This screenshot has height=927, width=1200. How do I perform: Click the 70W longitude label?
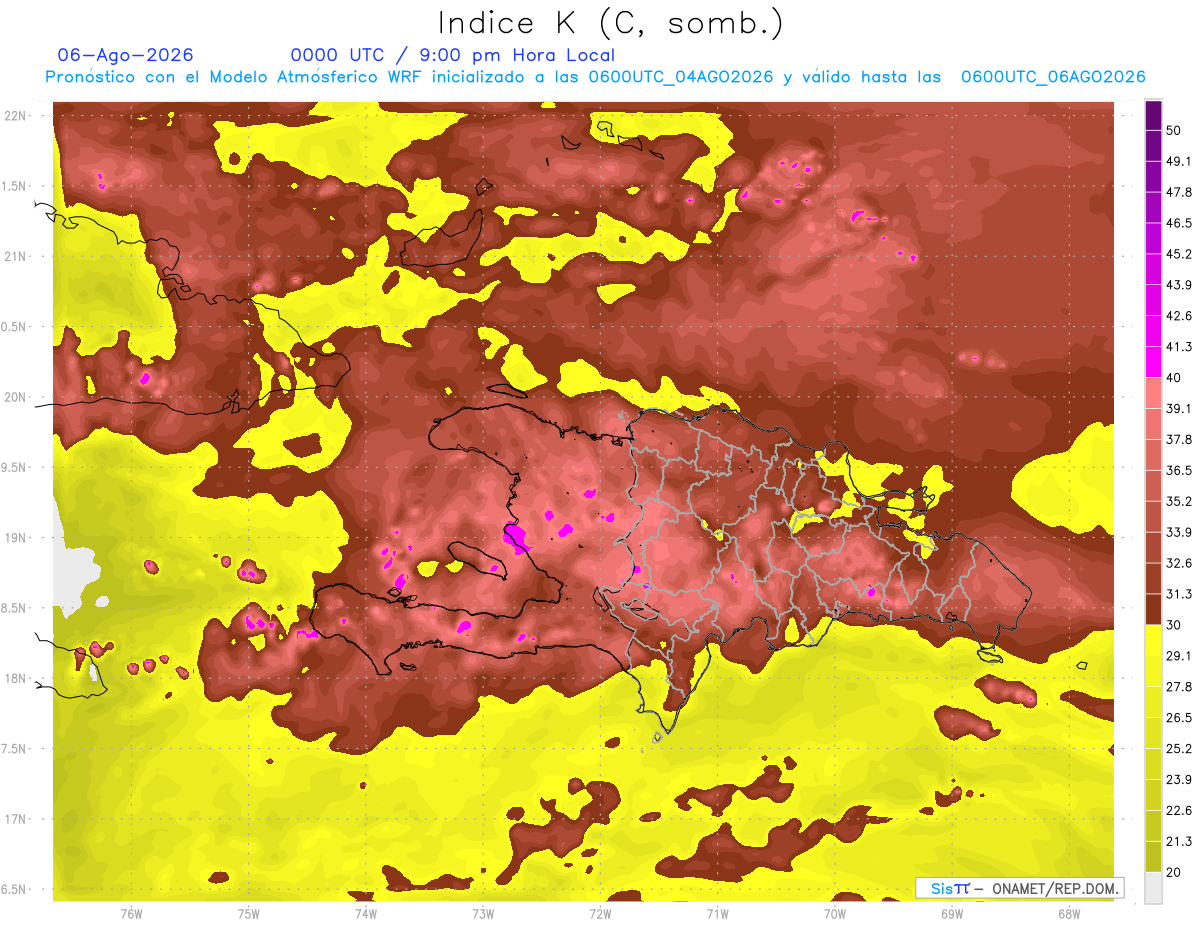[x=835, y=913]
